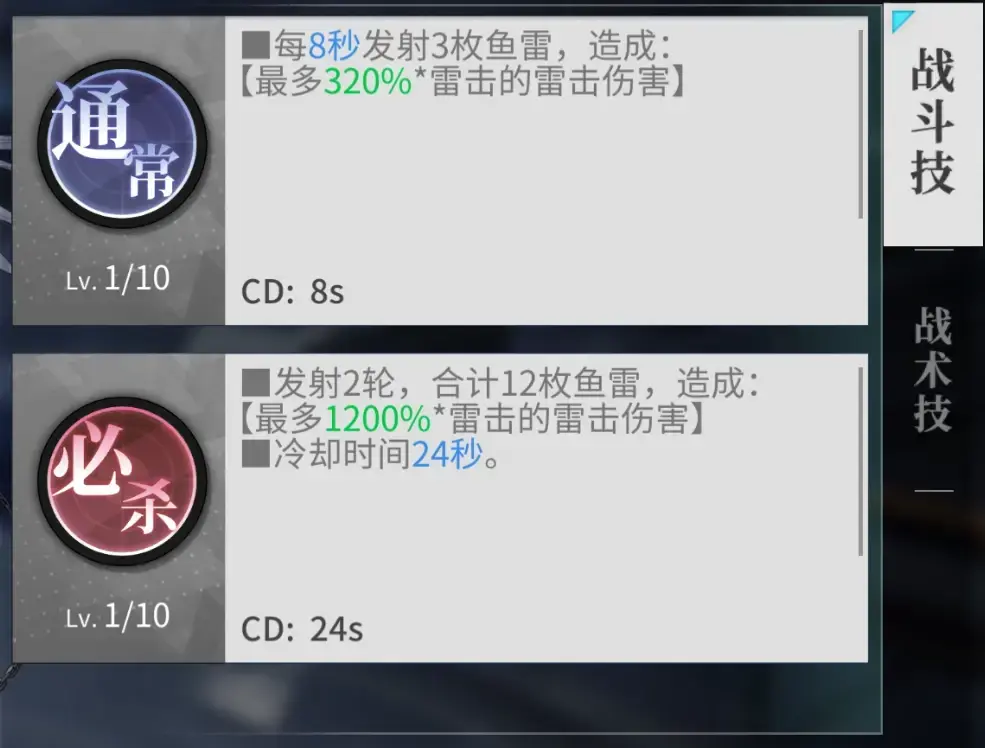Screen dimensions: 985x748
Task: Click the CD: 8s cooldown label
Action: coord(293,292)
